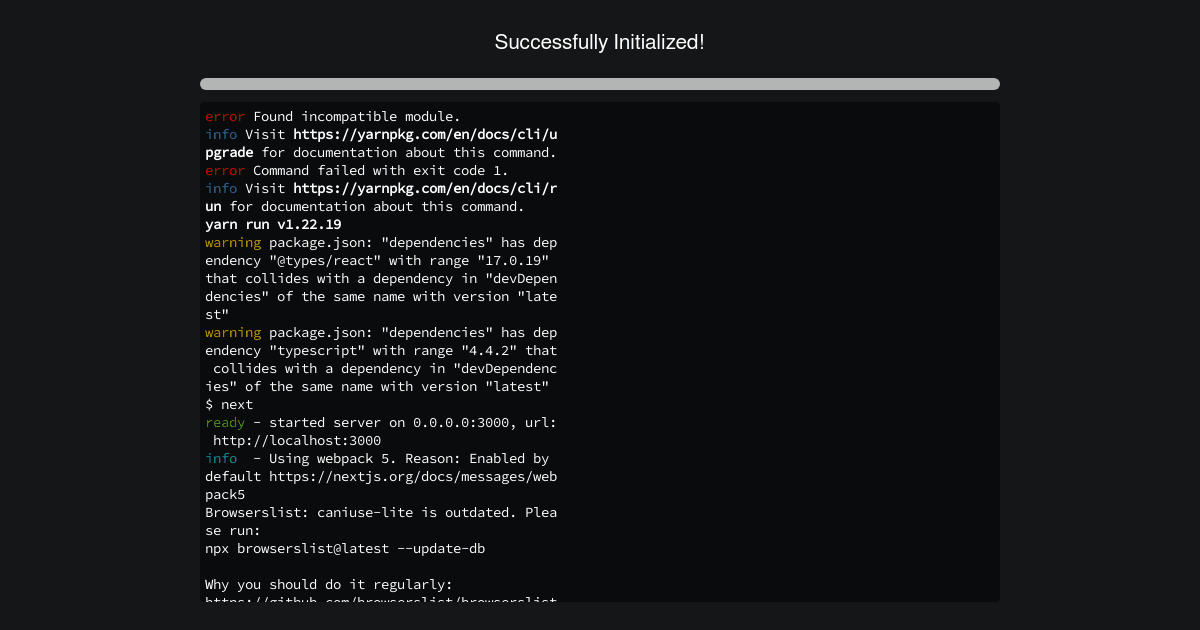1200x630 pixels.
Task: Open the yarnpkg cli/run docs URL
Action: tap(381, 197)
